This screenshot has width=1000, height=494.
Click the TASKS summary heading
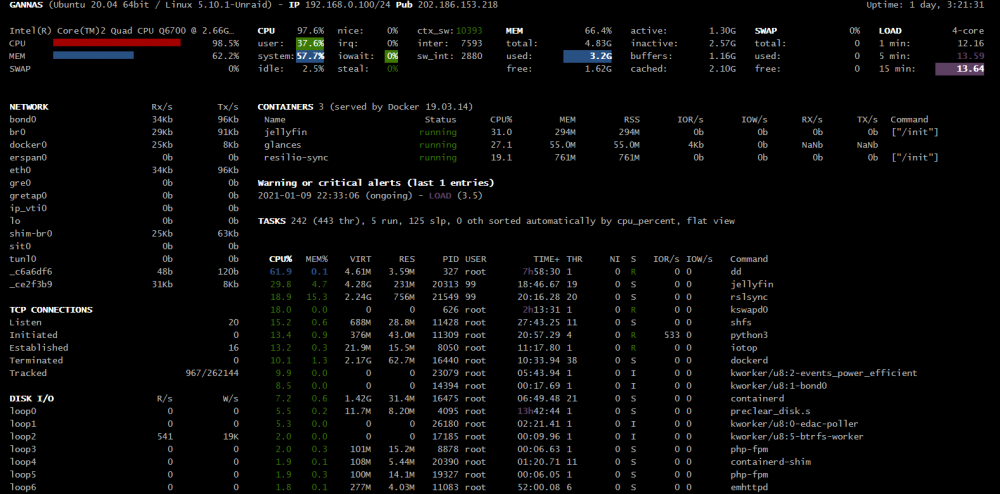(x=272, y=221)
